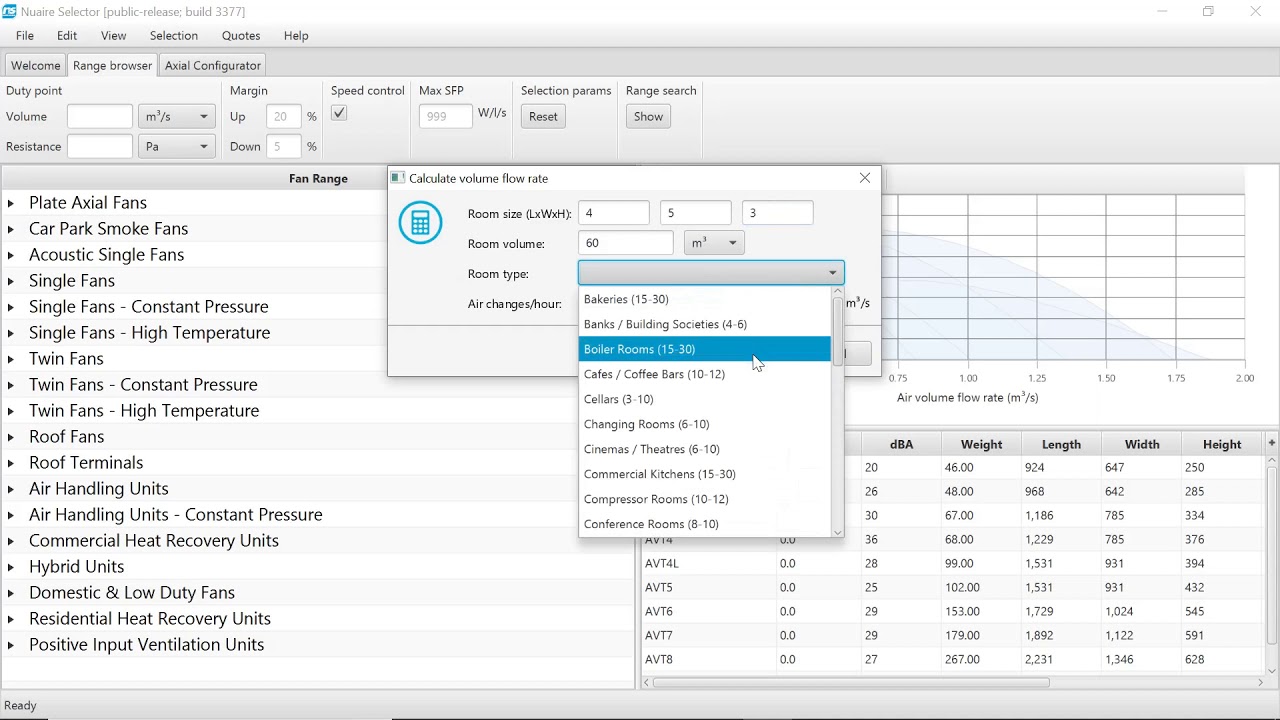Select Cafes / Coffee Bars (10-12)
This screenshot has width=1280, height=720.
(705, 374)
